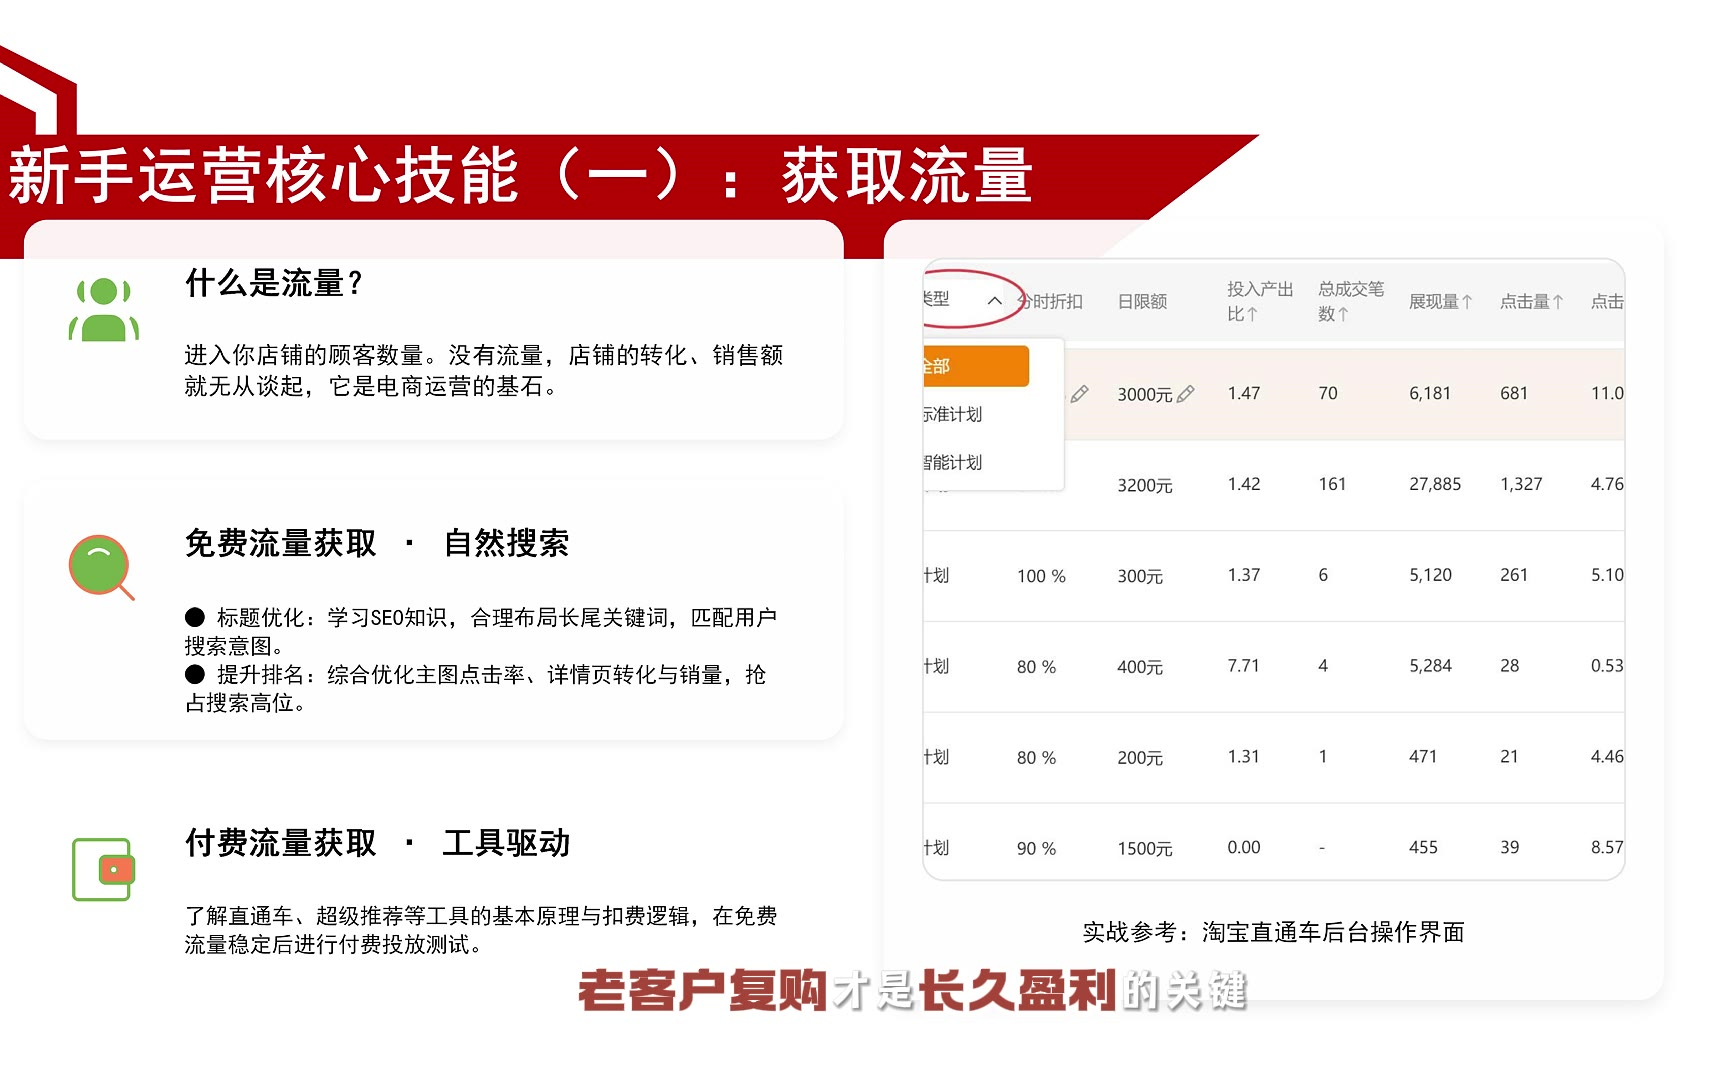This screenshot has width=1728, height=1080.
Task: Click the 5,120 impressions cell
Action: pyautogui.click(x=1430, y=575)
